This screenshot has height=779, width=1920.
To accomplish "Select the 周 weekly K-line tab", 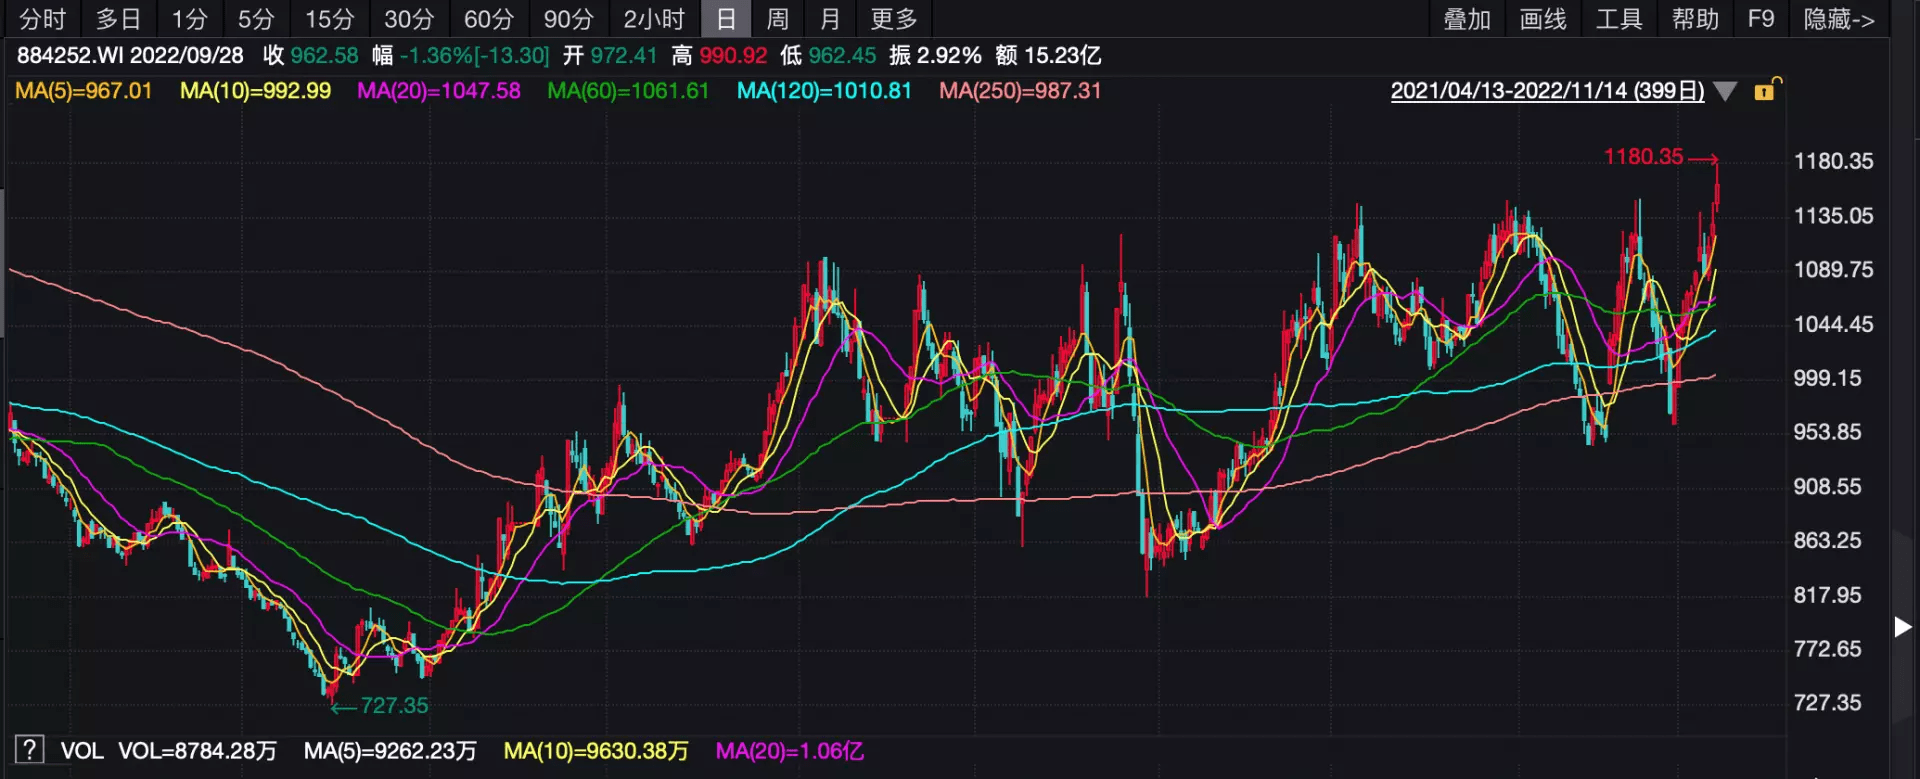I will [777, 19].
